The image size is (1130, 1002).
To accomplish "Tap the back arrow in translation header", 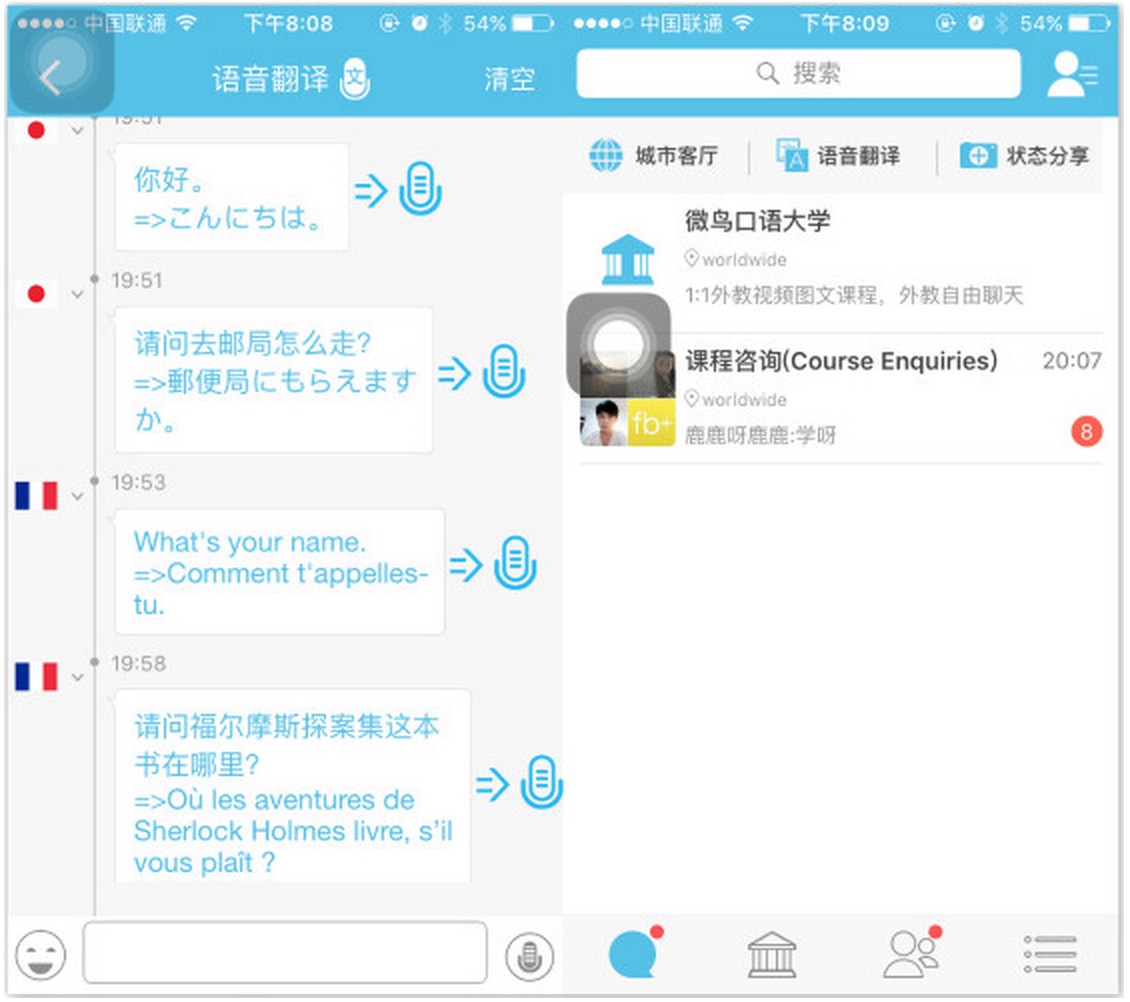I will (x=52, y=77).
